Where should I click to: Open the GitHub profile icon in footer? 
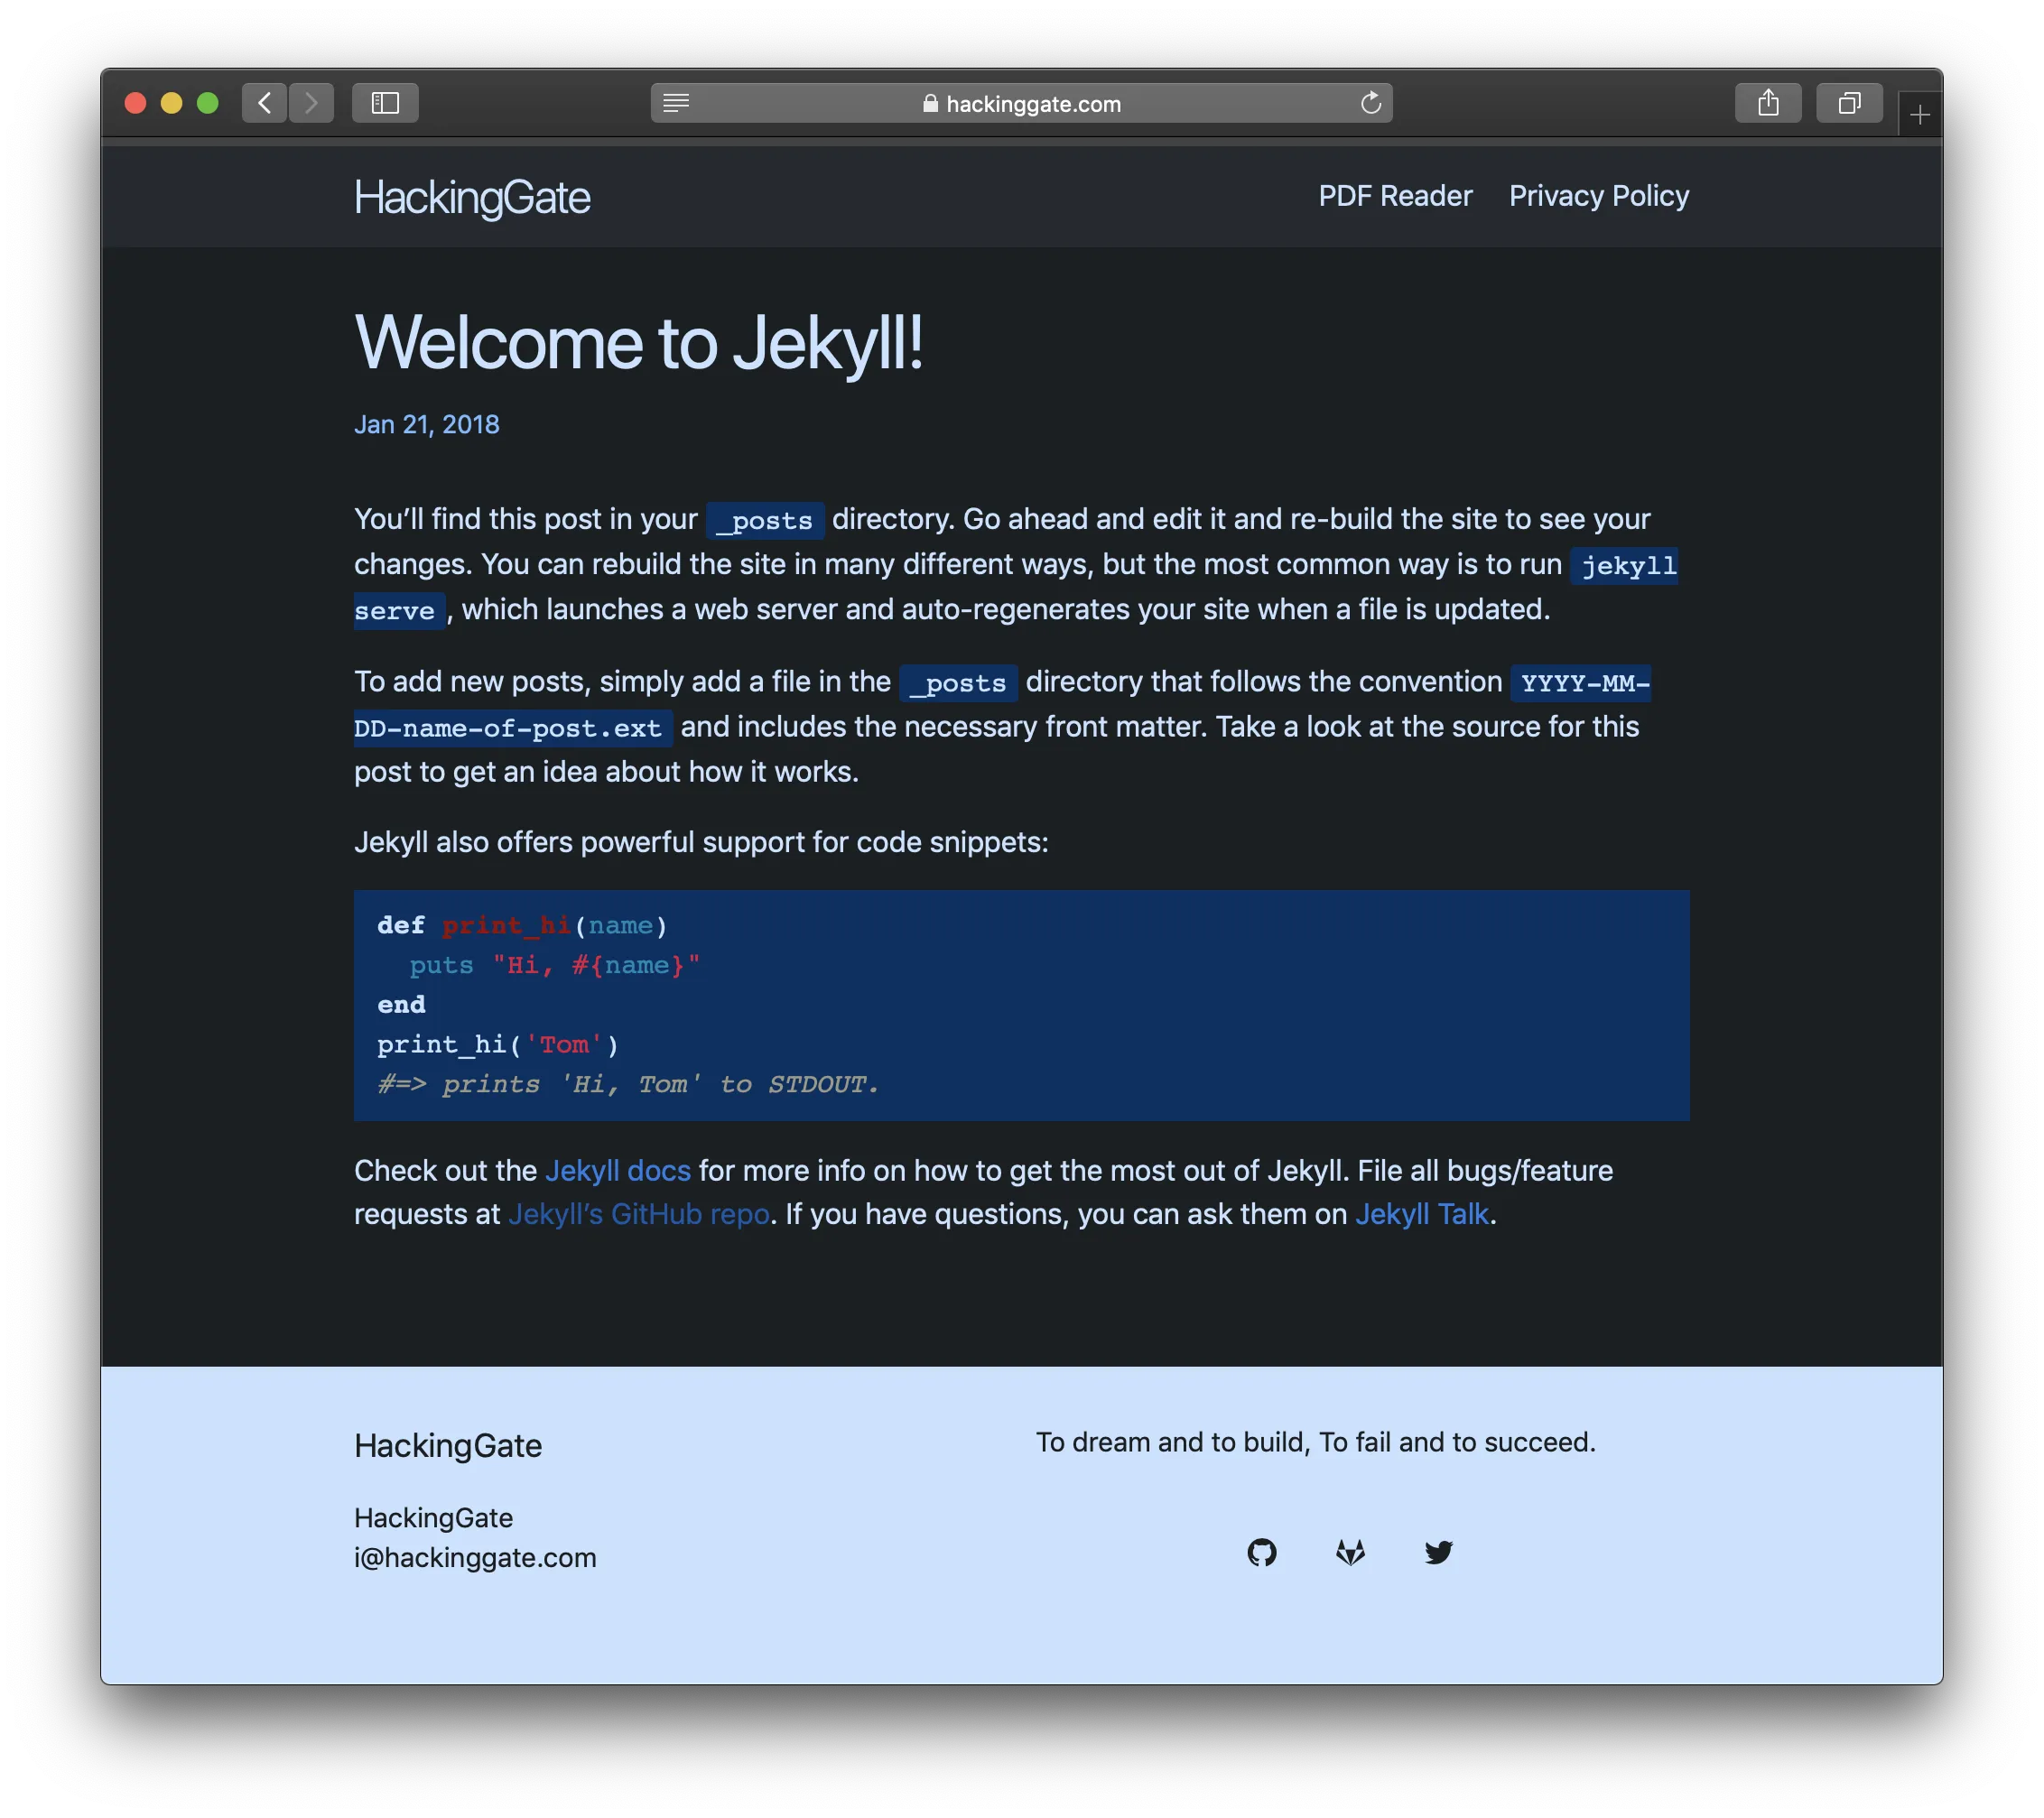tap(1262, 1553)
